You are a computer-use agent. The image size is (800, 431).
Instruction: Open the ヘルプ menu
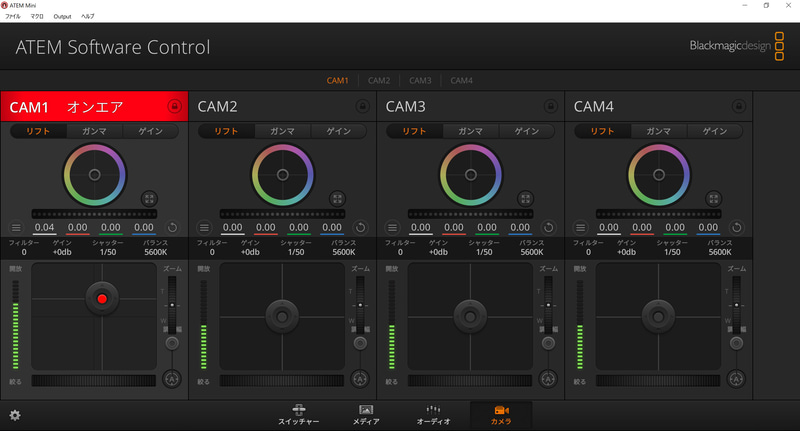point(88,16)
